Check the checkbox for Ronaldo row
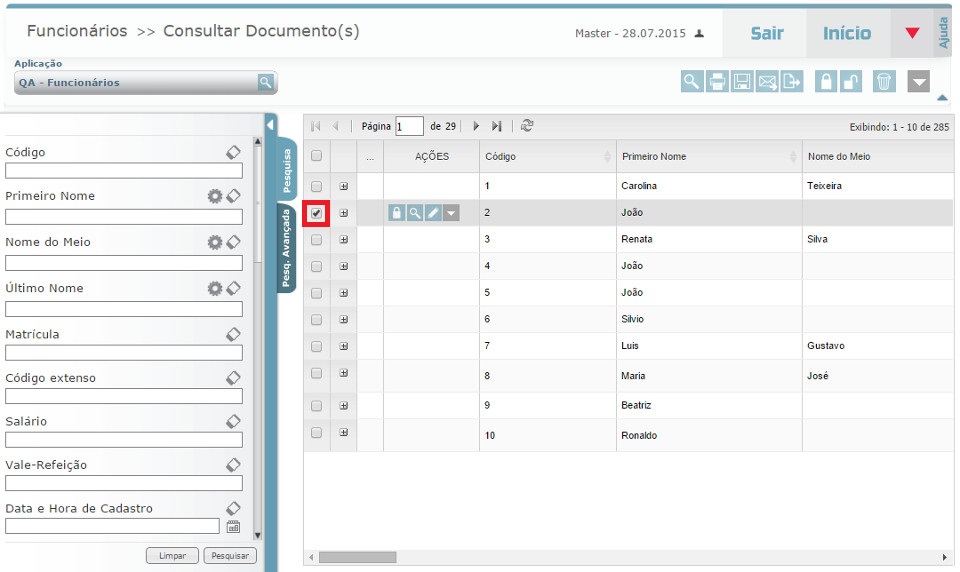The width and height of the screenshot is (960, 572). 316,432
